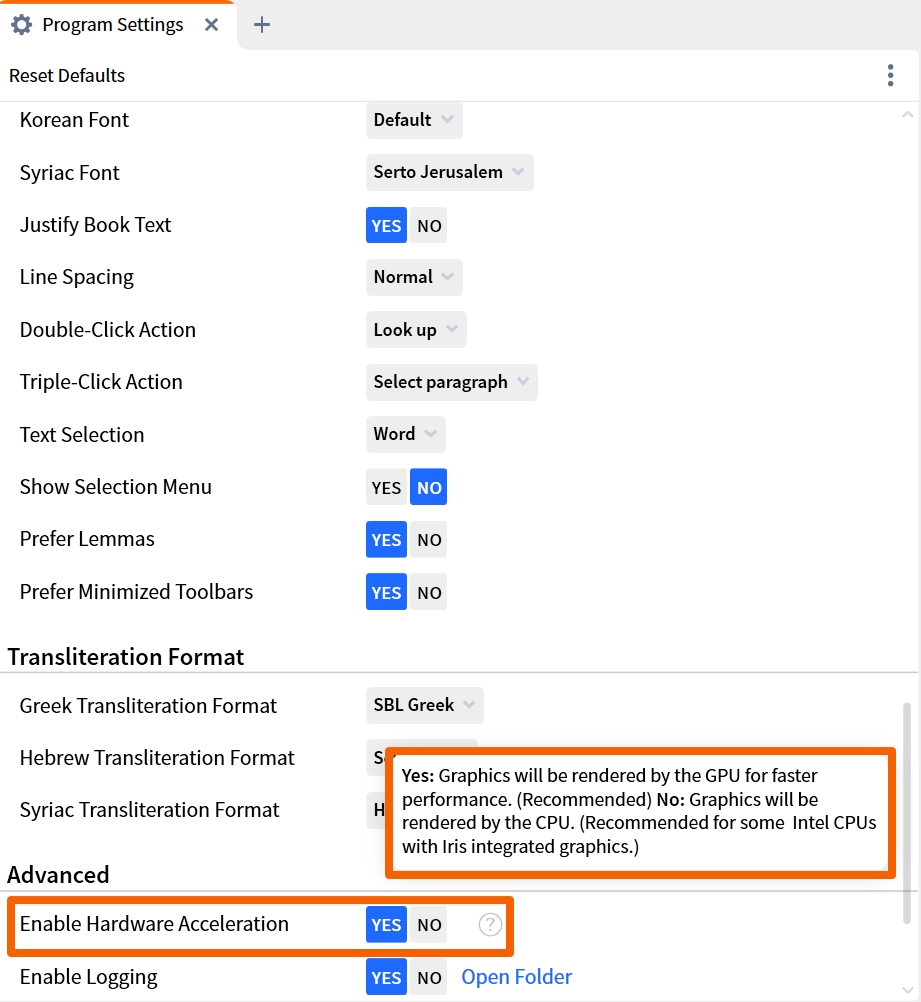
Task: Click the Hardware Acceleration help icon
Action: coord(490,925)
